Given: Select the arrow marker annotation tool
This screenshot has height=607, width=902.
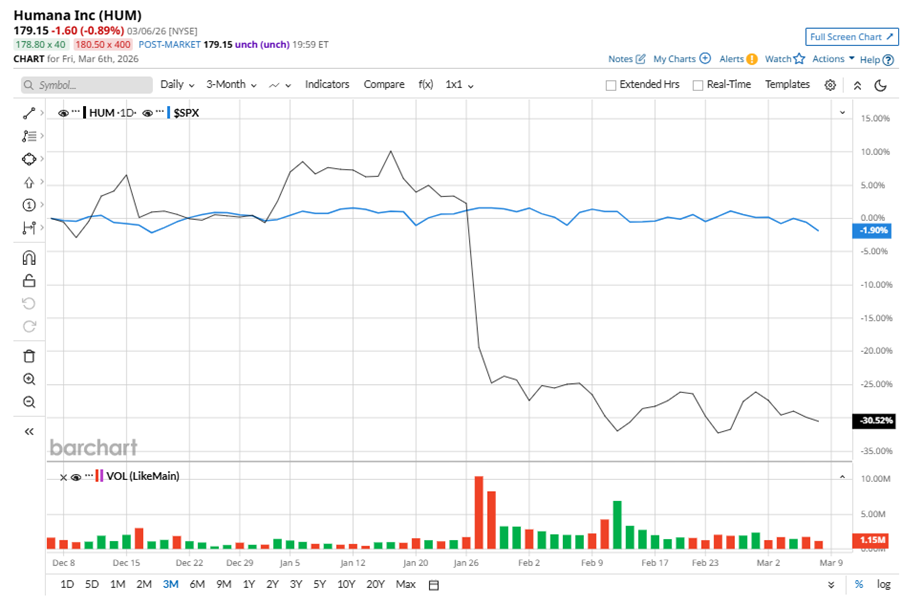Looking at the screenshot, I should click(x=29, y=182).
